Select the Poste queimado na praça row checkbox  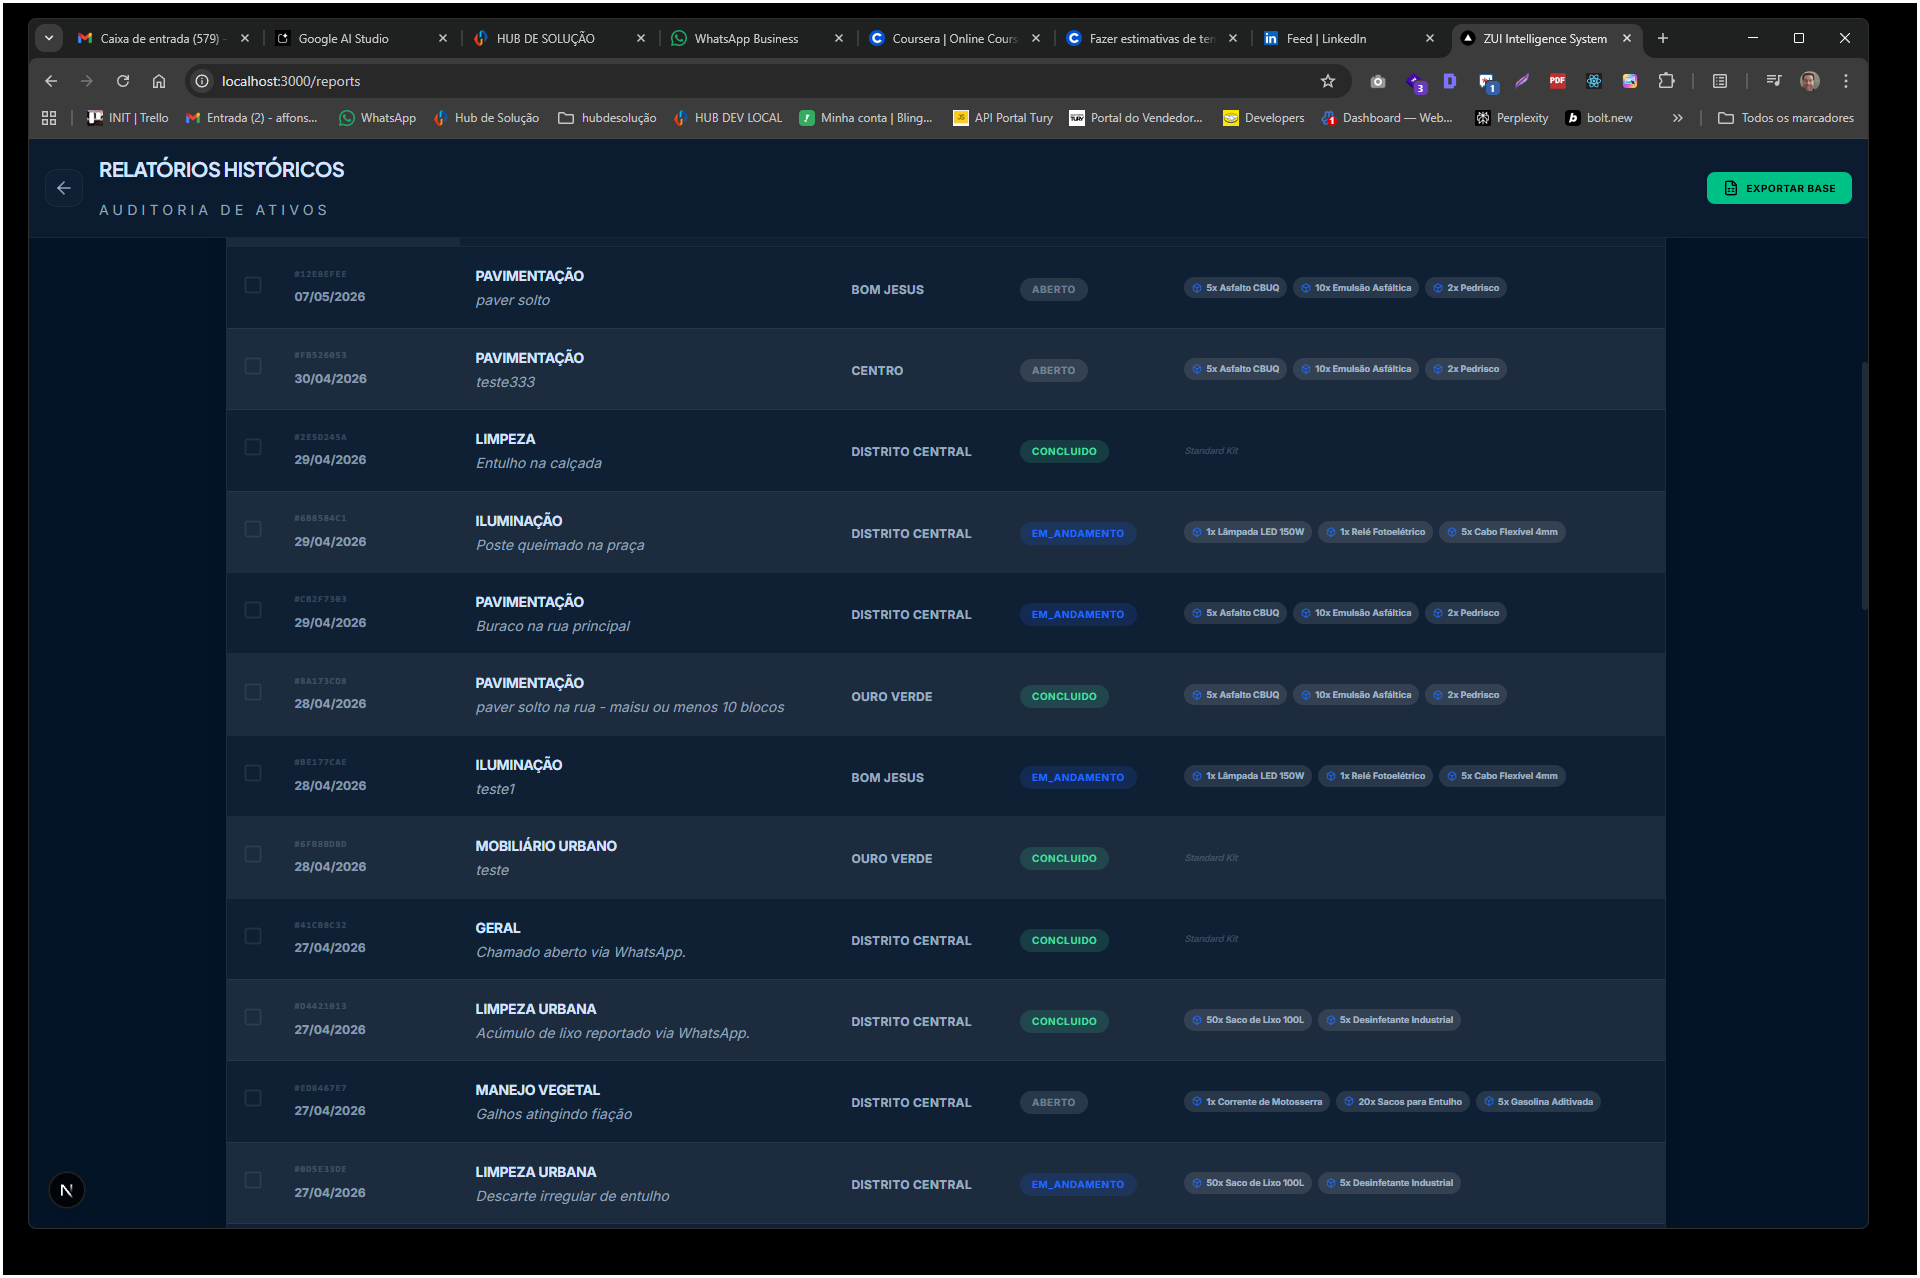click(253, 529)
